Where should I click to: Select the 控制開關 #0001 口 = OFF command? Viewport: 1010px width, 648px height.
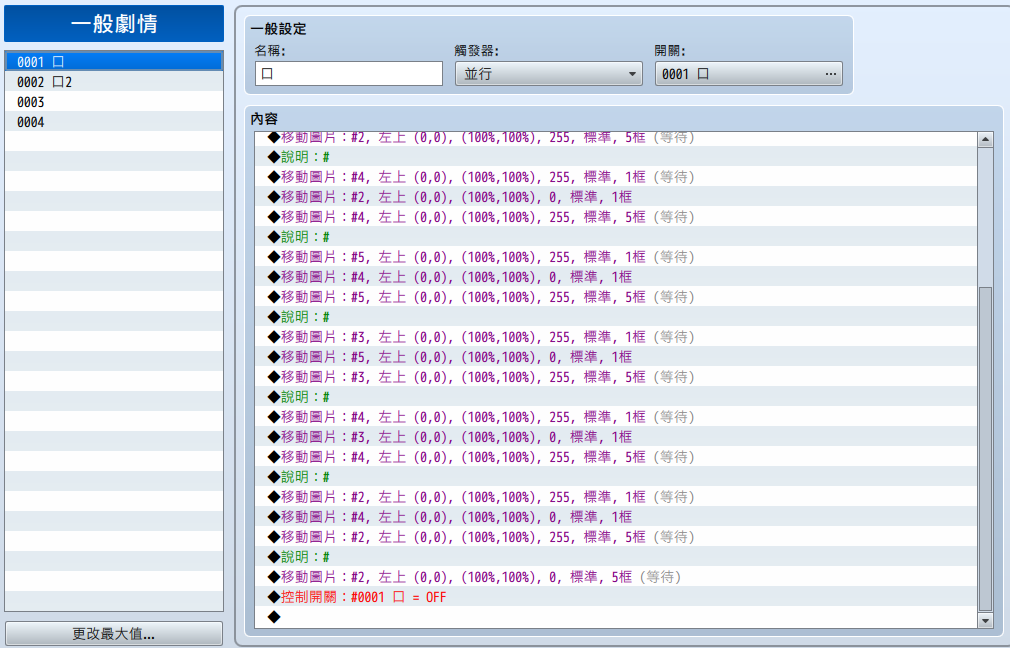pyautogui.click(x=616, y=597)
